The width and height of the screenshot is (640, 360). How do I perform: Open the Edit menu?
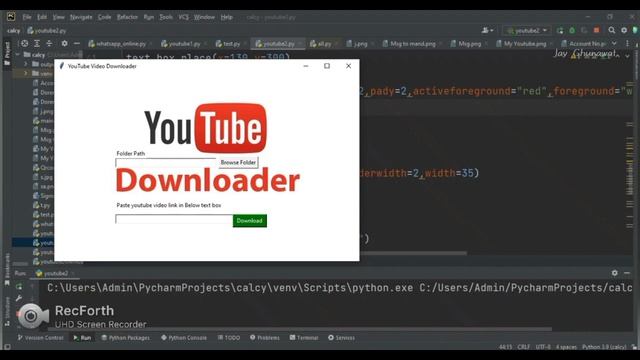(42, 17)
